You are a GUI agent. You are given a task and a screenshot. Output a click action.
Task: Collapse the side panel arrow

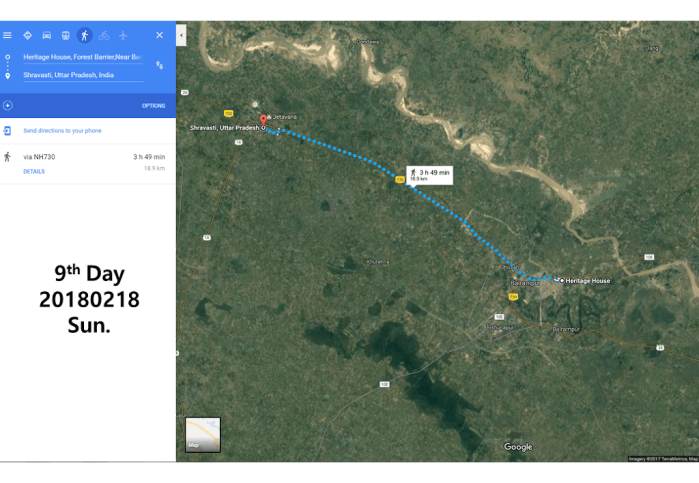(x=181, y=35)
